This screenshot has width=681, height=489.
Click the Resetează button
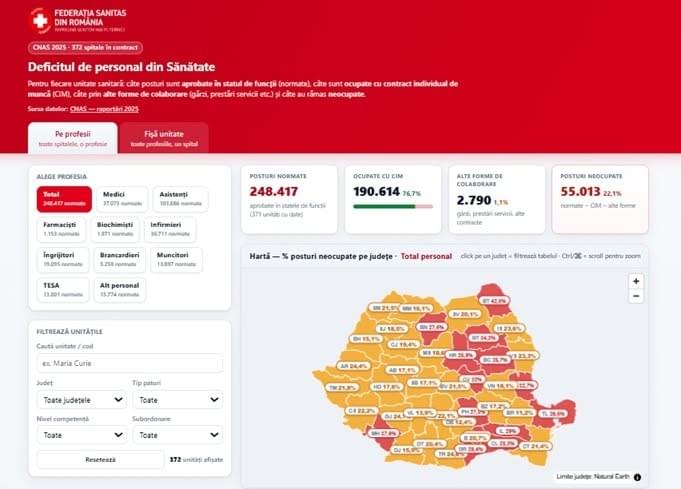point(100,459)
